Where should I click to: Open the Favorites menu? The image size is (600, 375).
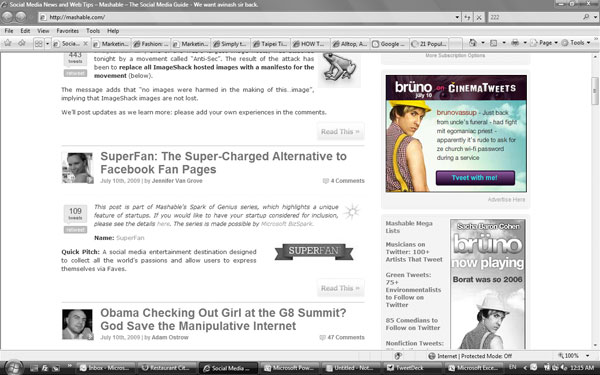pyautogui.click(x=67, y=31)
